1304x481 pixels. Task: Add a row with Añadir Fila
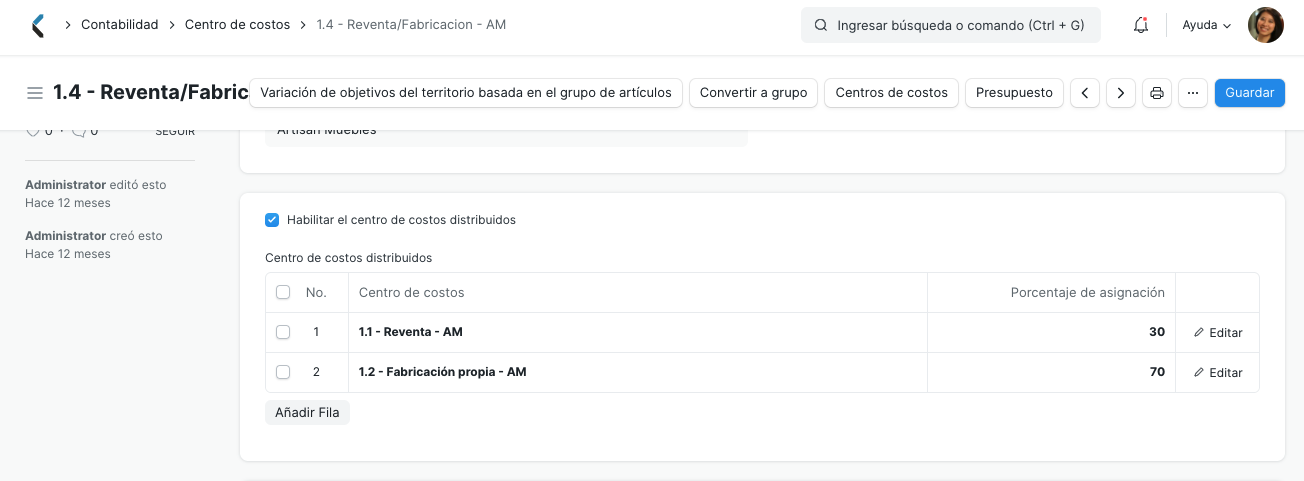pos(307,412)
